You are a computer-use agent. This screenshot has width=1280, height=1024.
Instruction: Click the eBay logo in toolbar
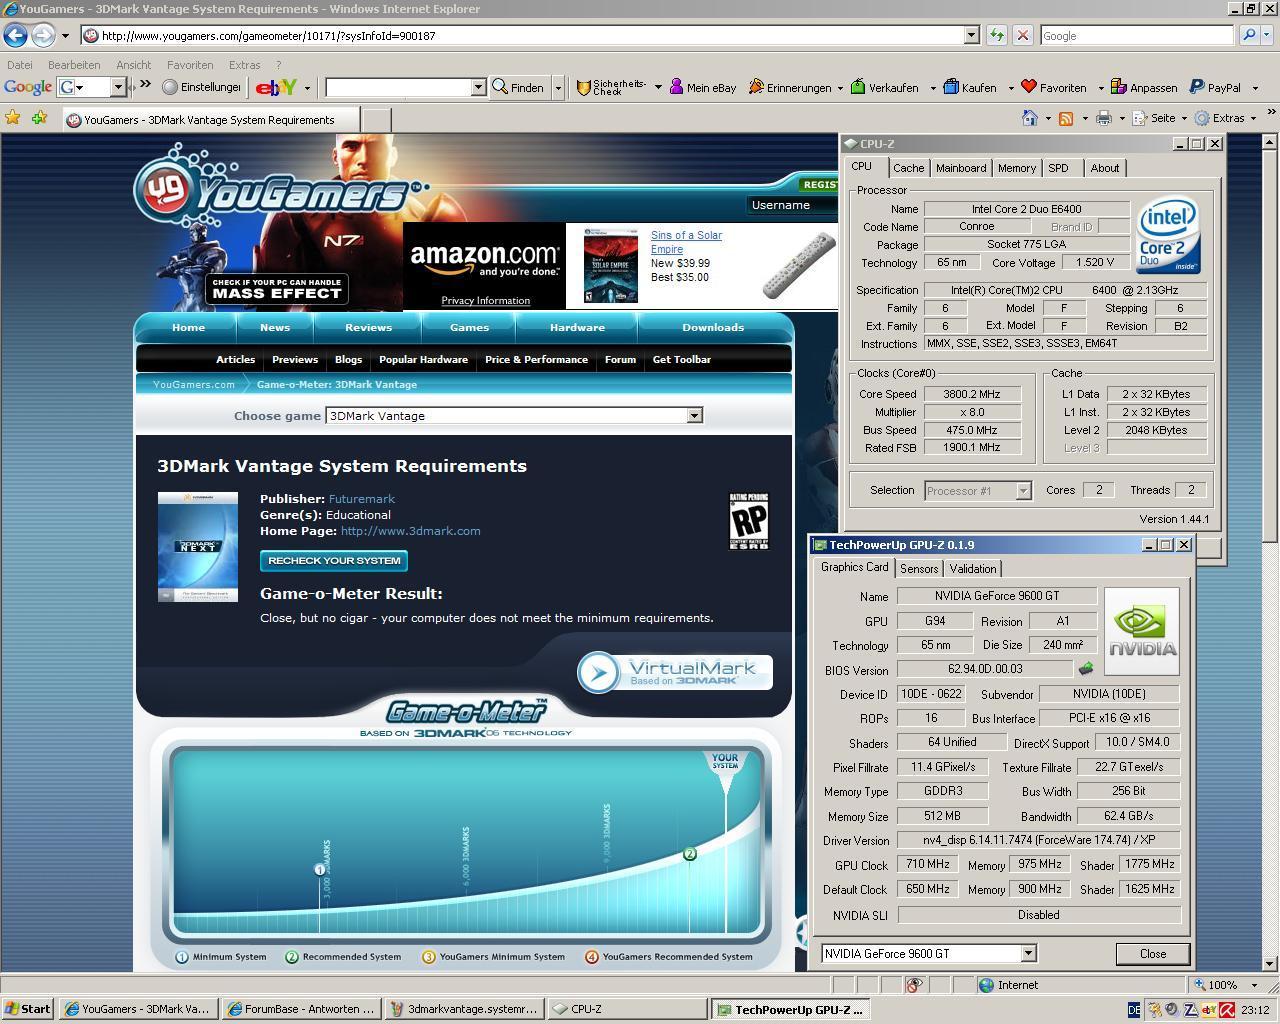(276, 87)
